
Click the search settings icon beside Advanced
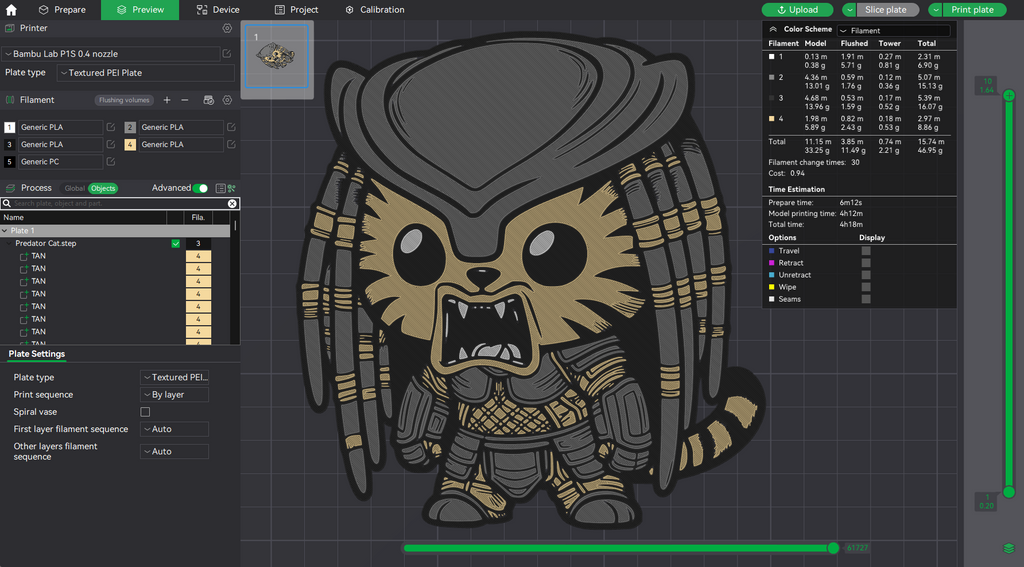tap(232, 188)
